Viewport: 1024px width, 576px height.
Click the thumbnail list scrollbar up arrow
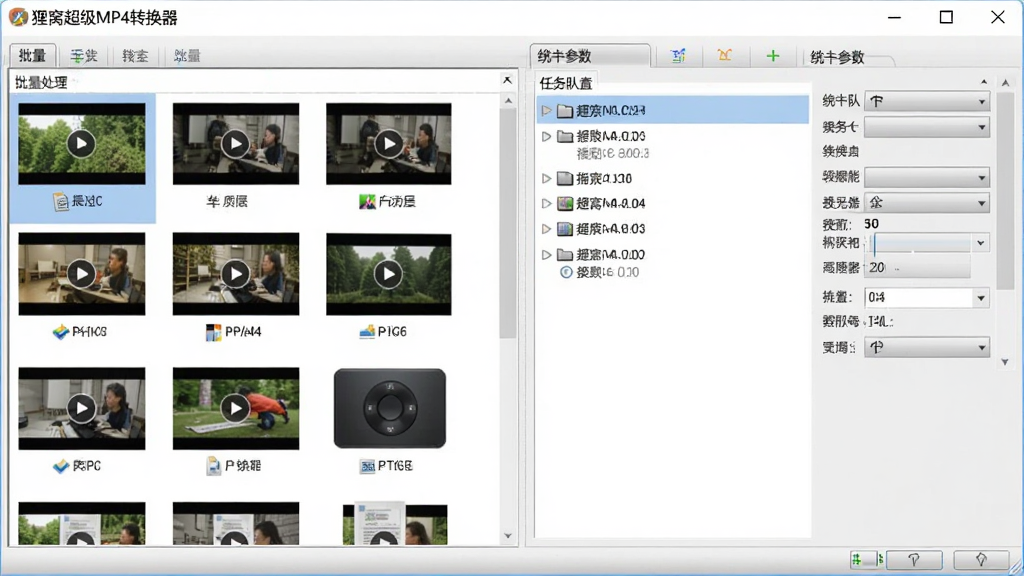(x=508, y=101)
